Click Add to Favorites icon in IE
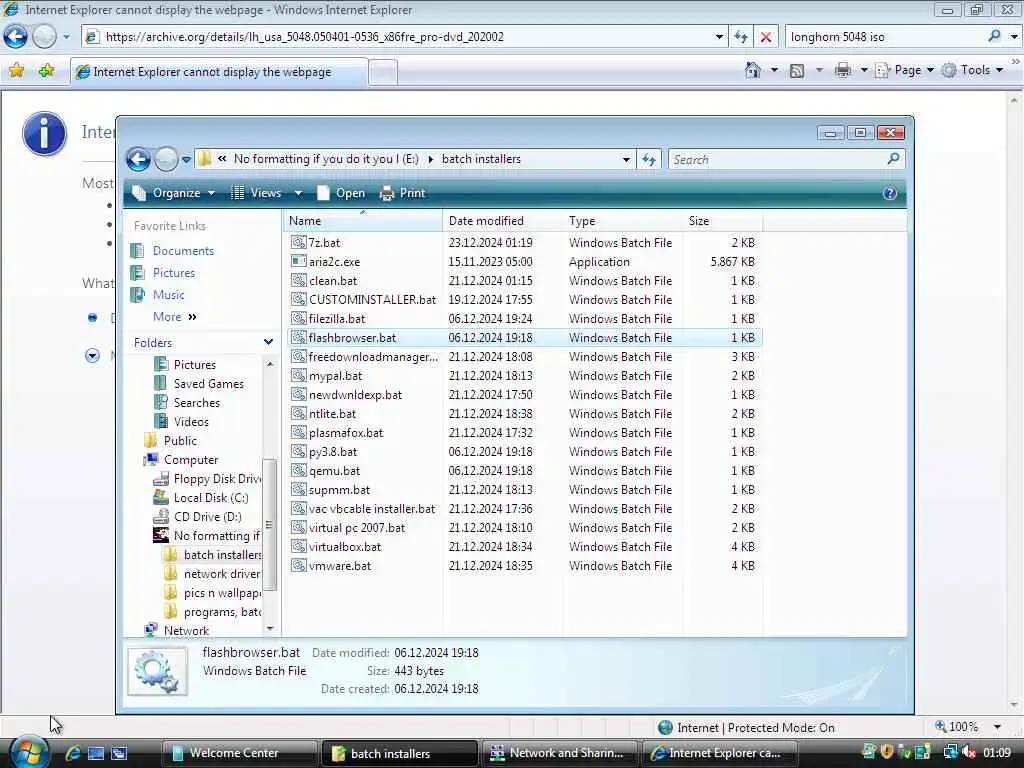 click(x=46, y=71)
